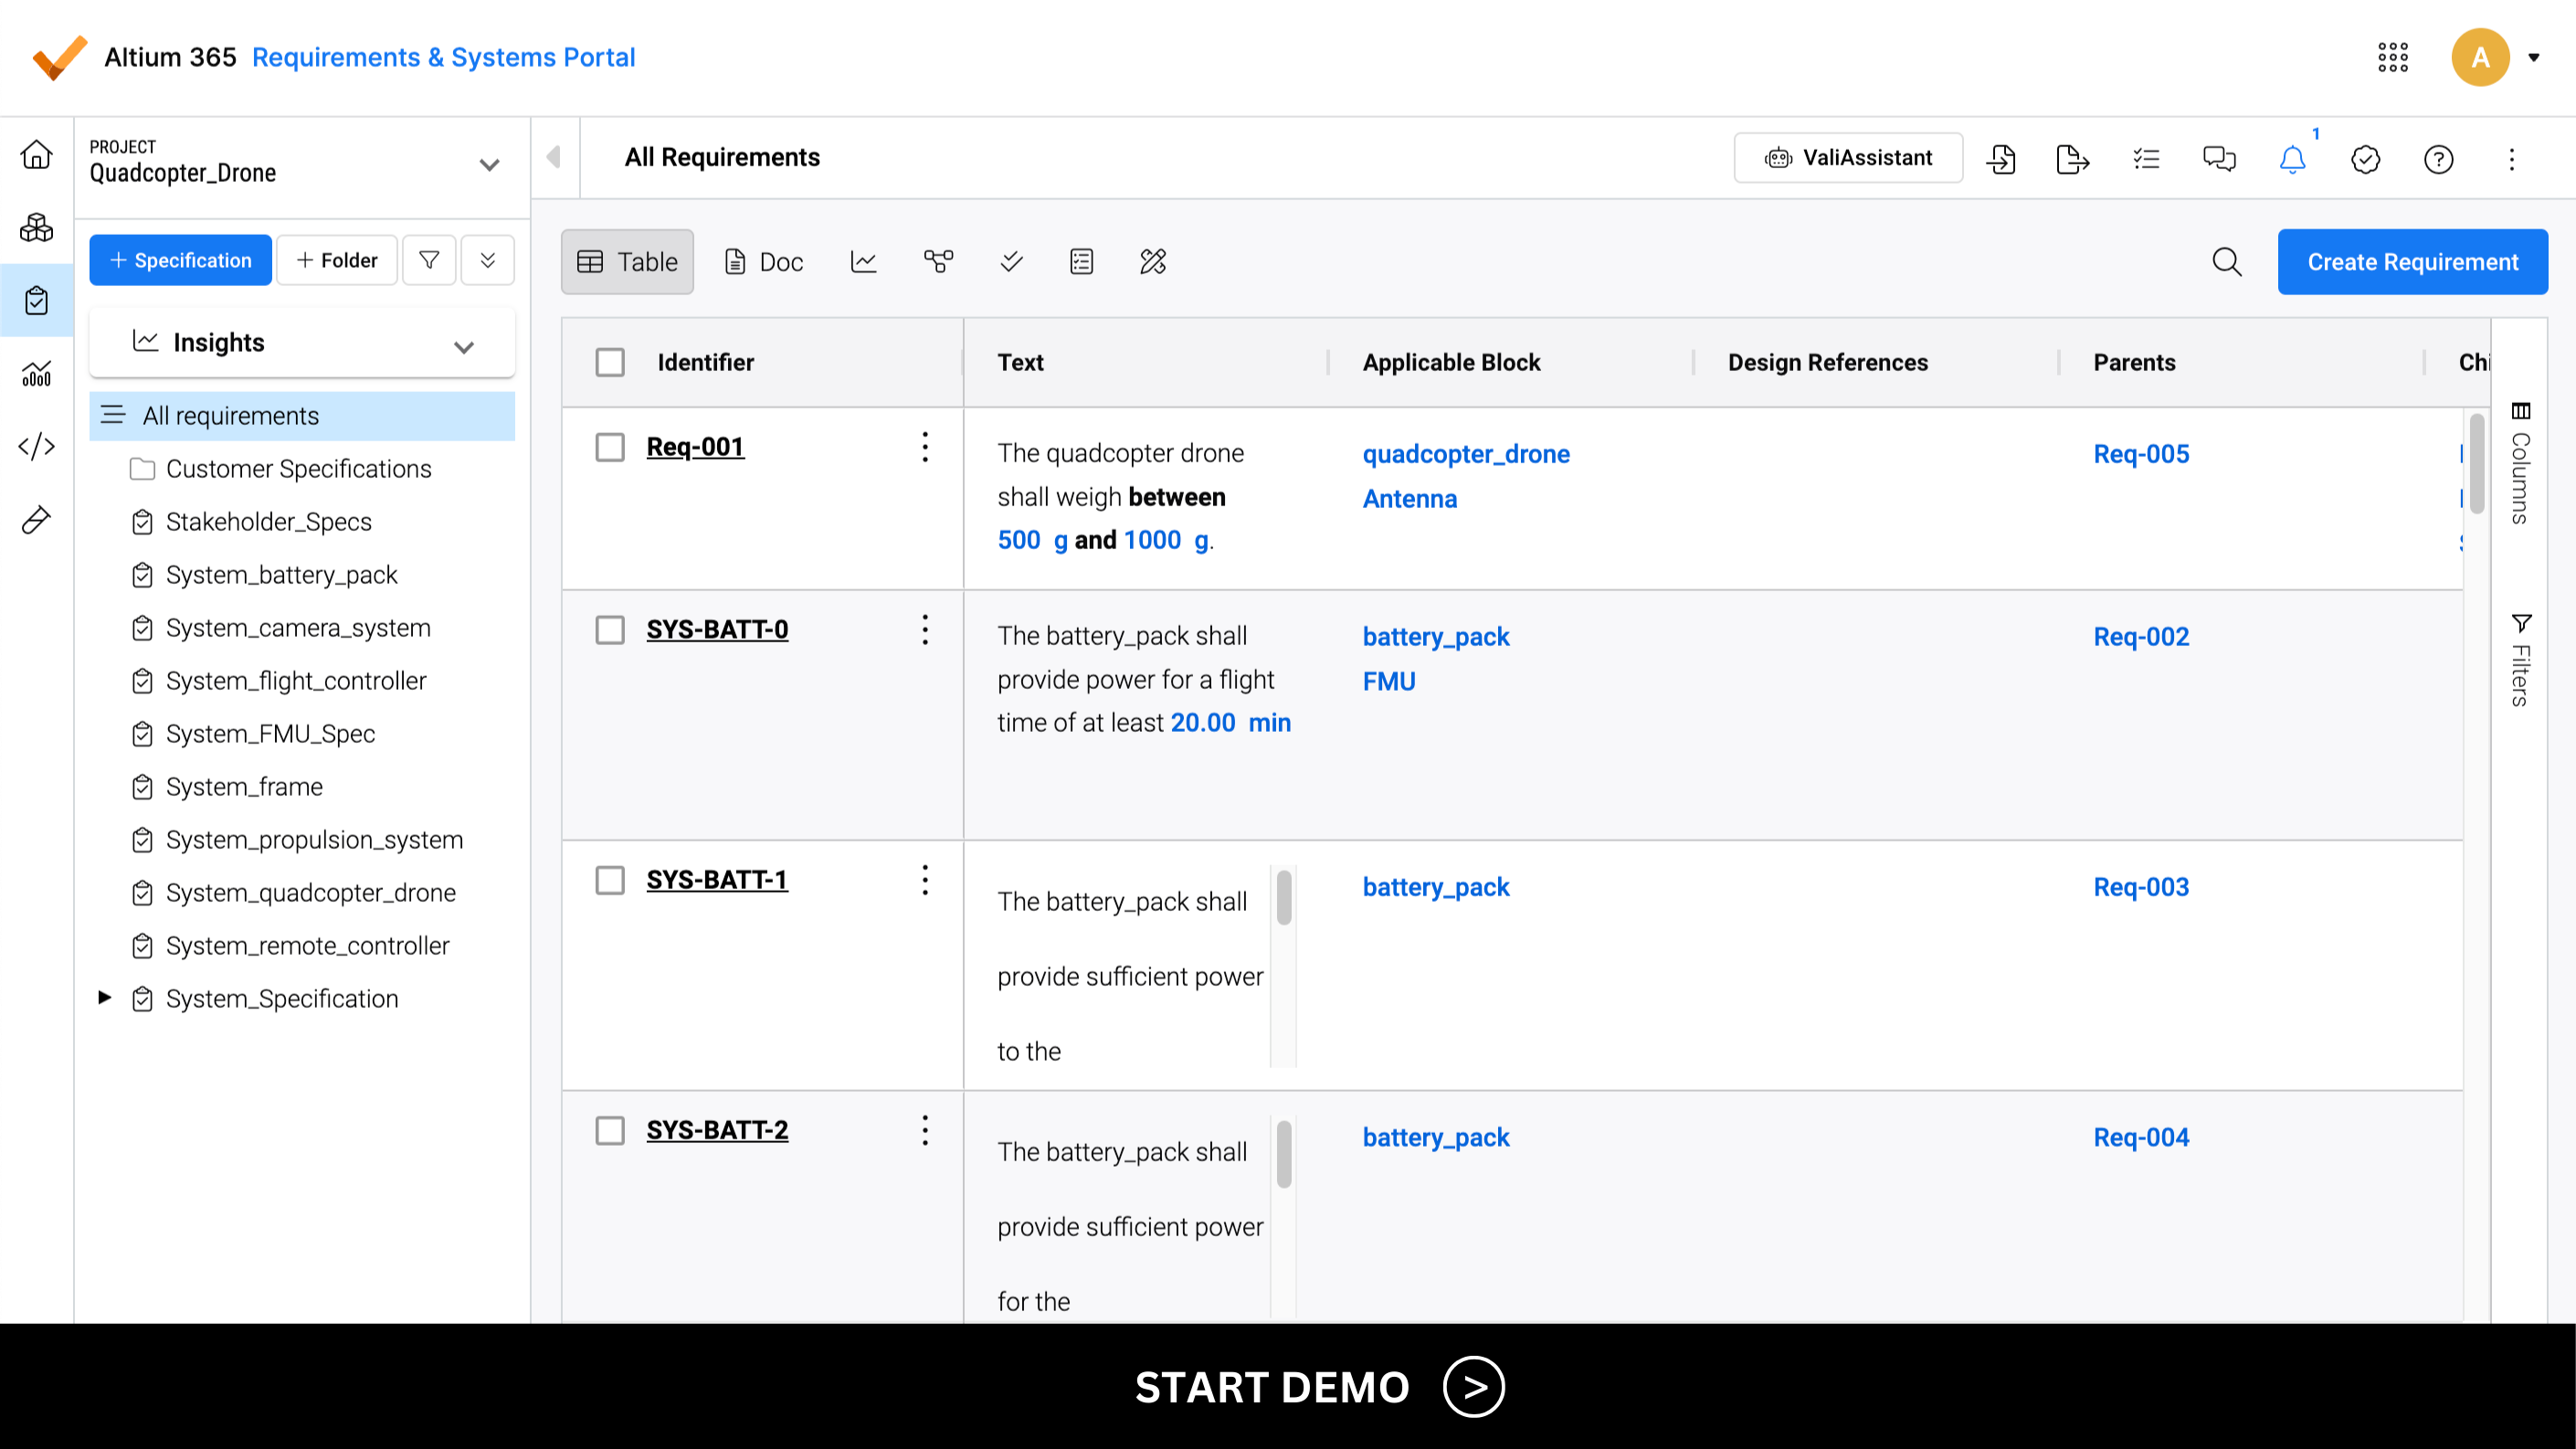Image resolution: width=2576 pixels, height=1449 pixels.
Task: Switch to the traceability graph view icon
Action: (938, 262)
